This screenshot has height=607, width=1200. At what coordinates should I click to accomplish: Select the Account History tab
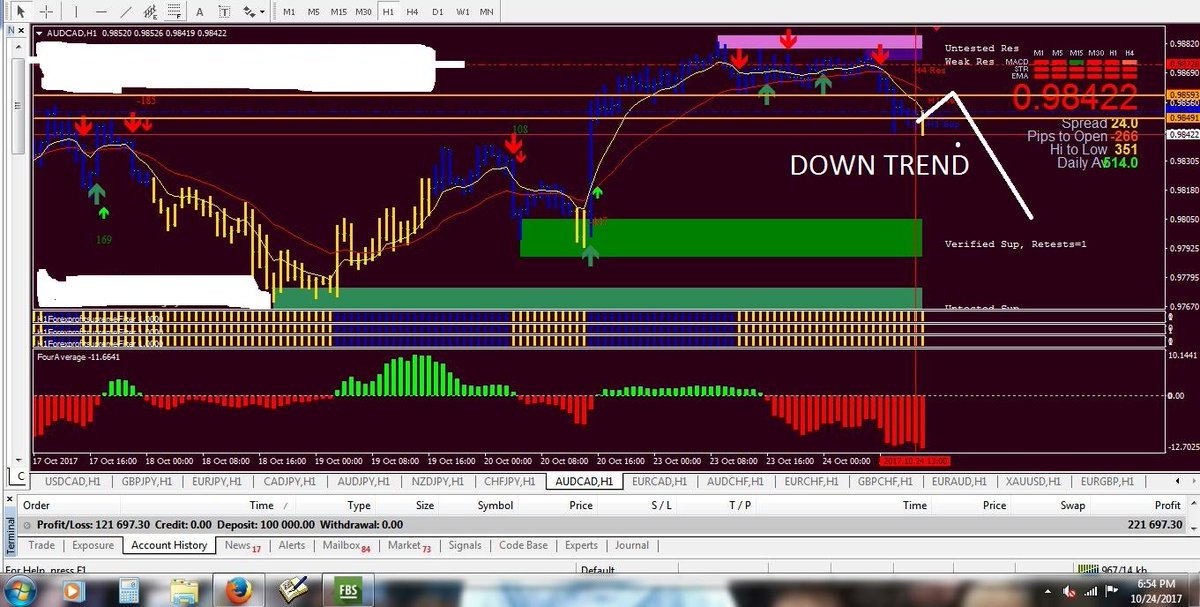pyautogui.click(x=169, y=545)
